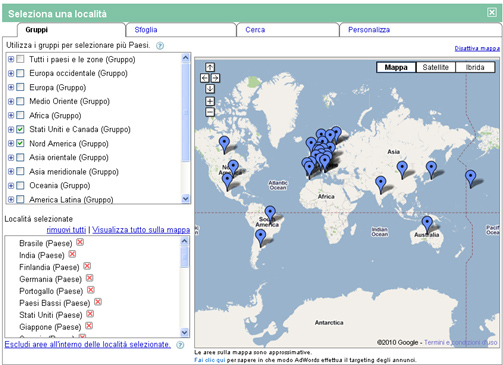Click Escludi aree all'interno delle località selezionate
The height and width of the screenshot is (365, 503).
[x=88, y=344]
